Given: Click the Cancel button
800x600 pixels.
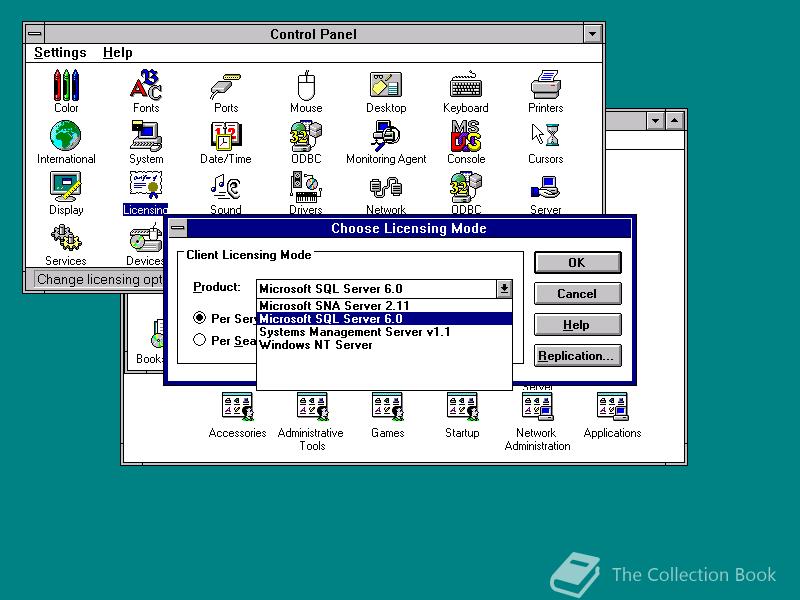Looking at the screenshot, I should (578, 293).
